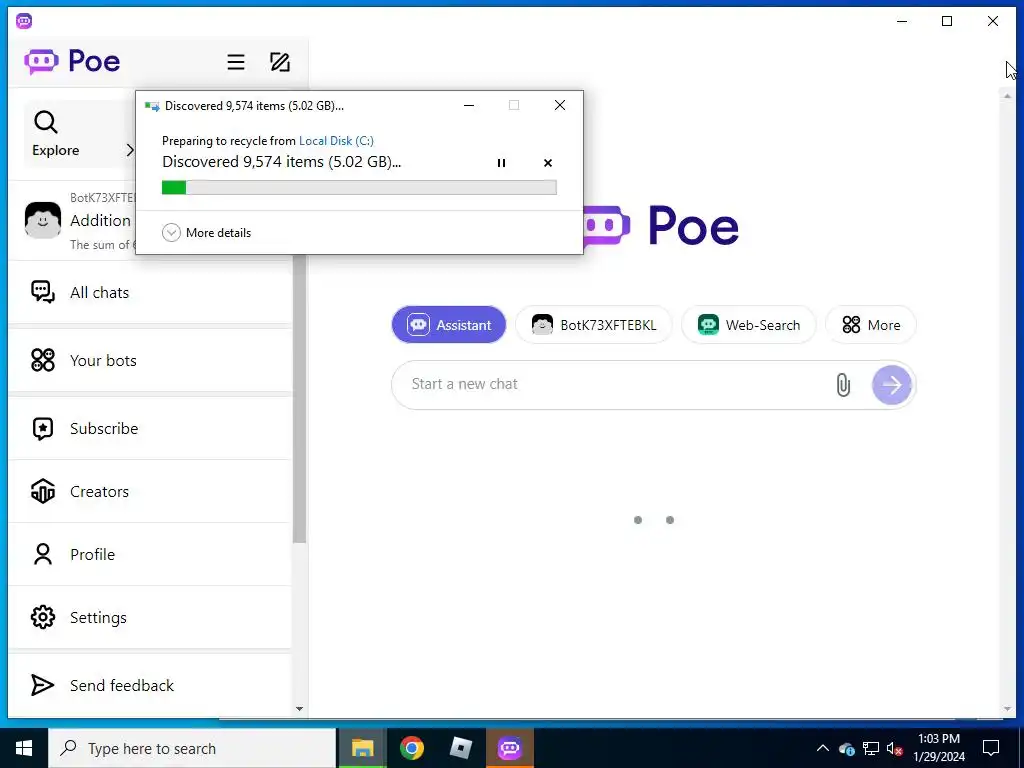Image resolution: width=1024 pixels, height=768 pixels.
Task: Open Poe Settings
Action: [150, 617]
